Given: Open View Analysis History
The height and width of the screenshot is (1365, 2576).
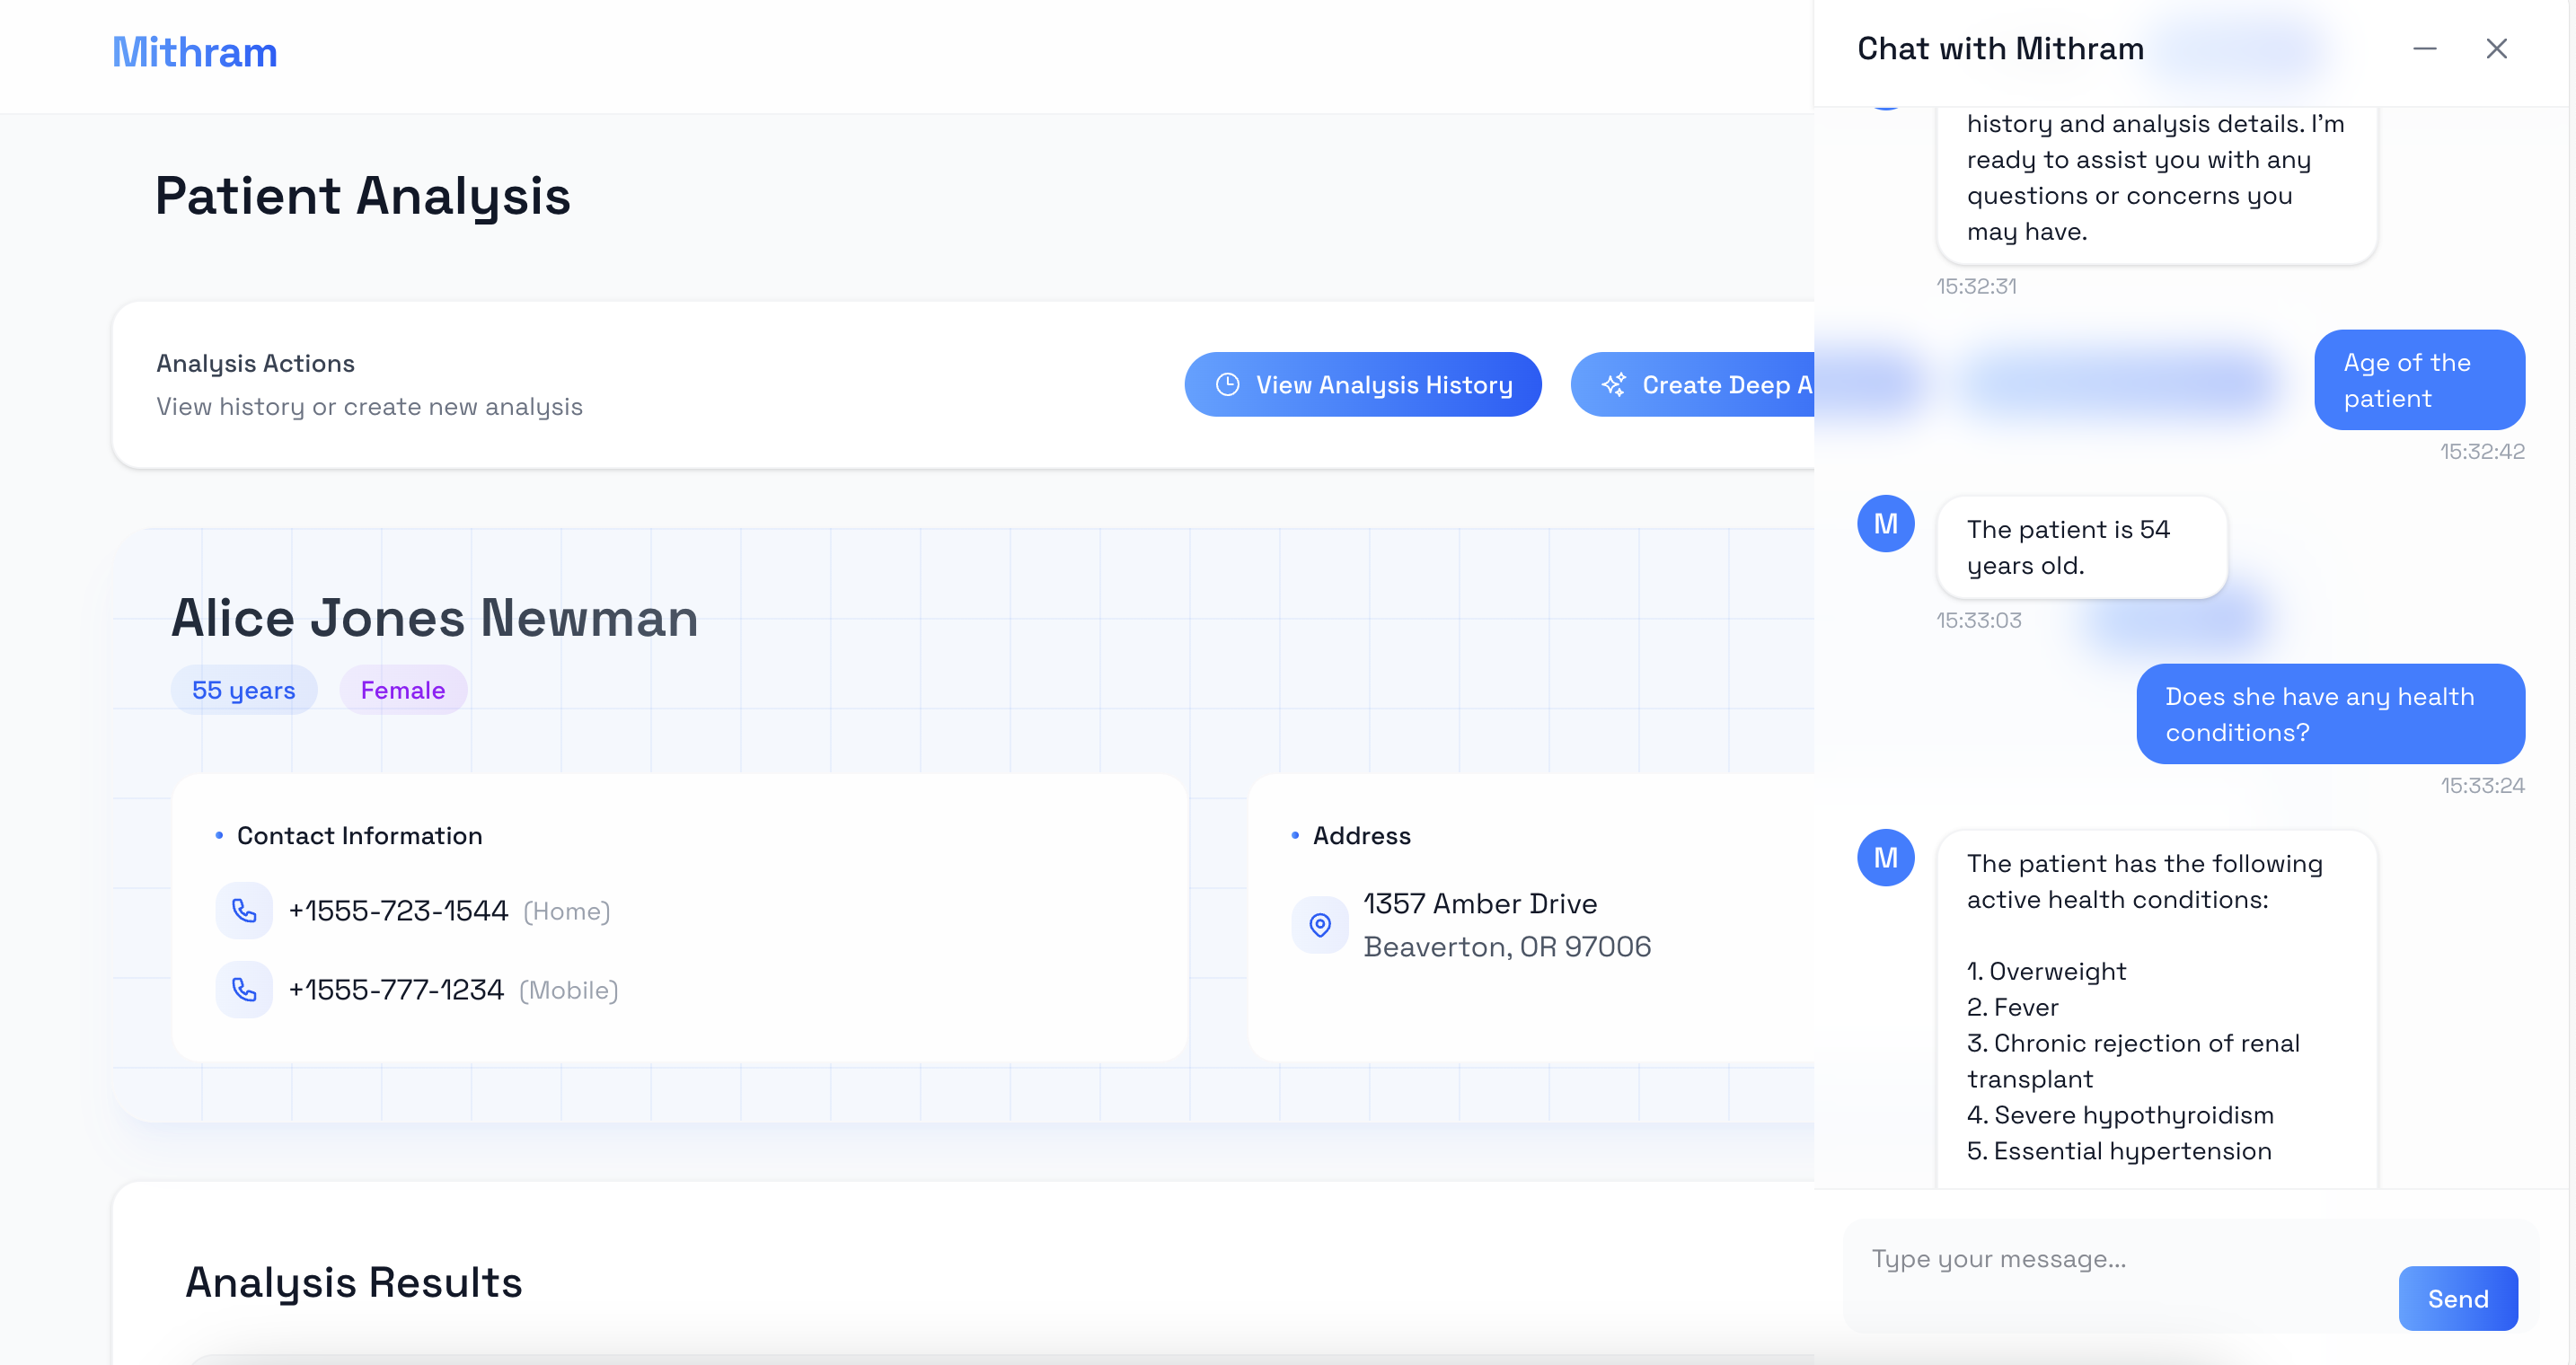Looking at the screenshot, I should click(x=1362, y=385).
